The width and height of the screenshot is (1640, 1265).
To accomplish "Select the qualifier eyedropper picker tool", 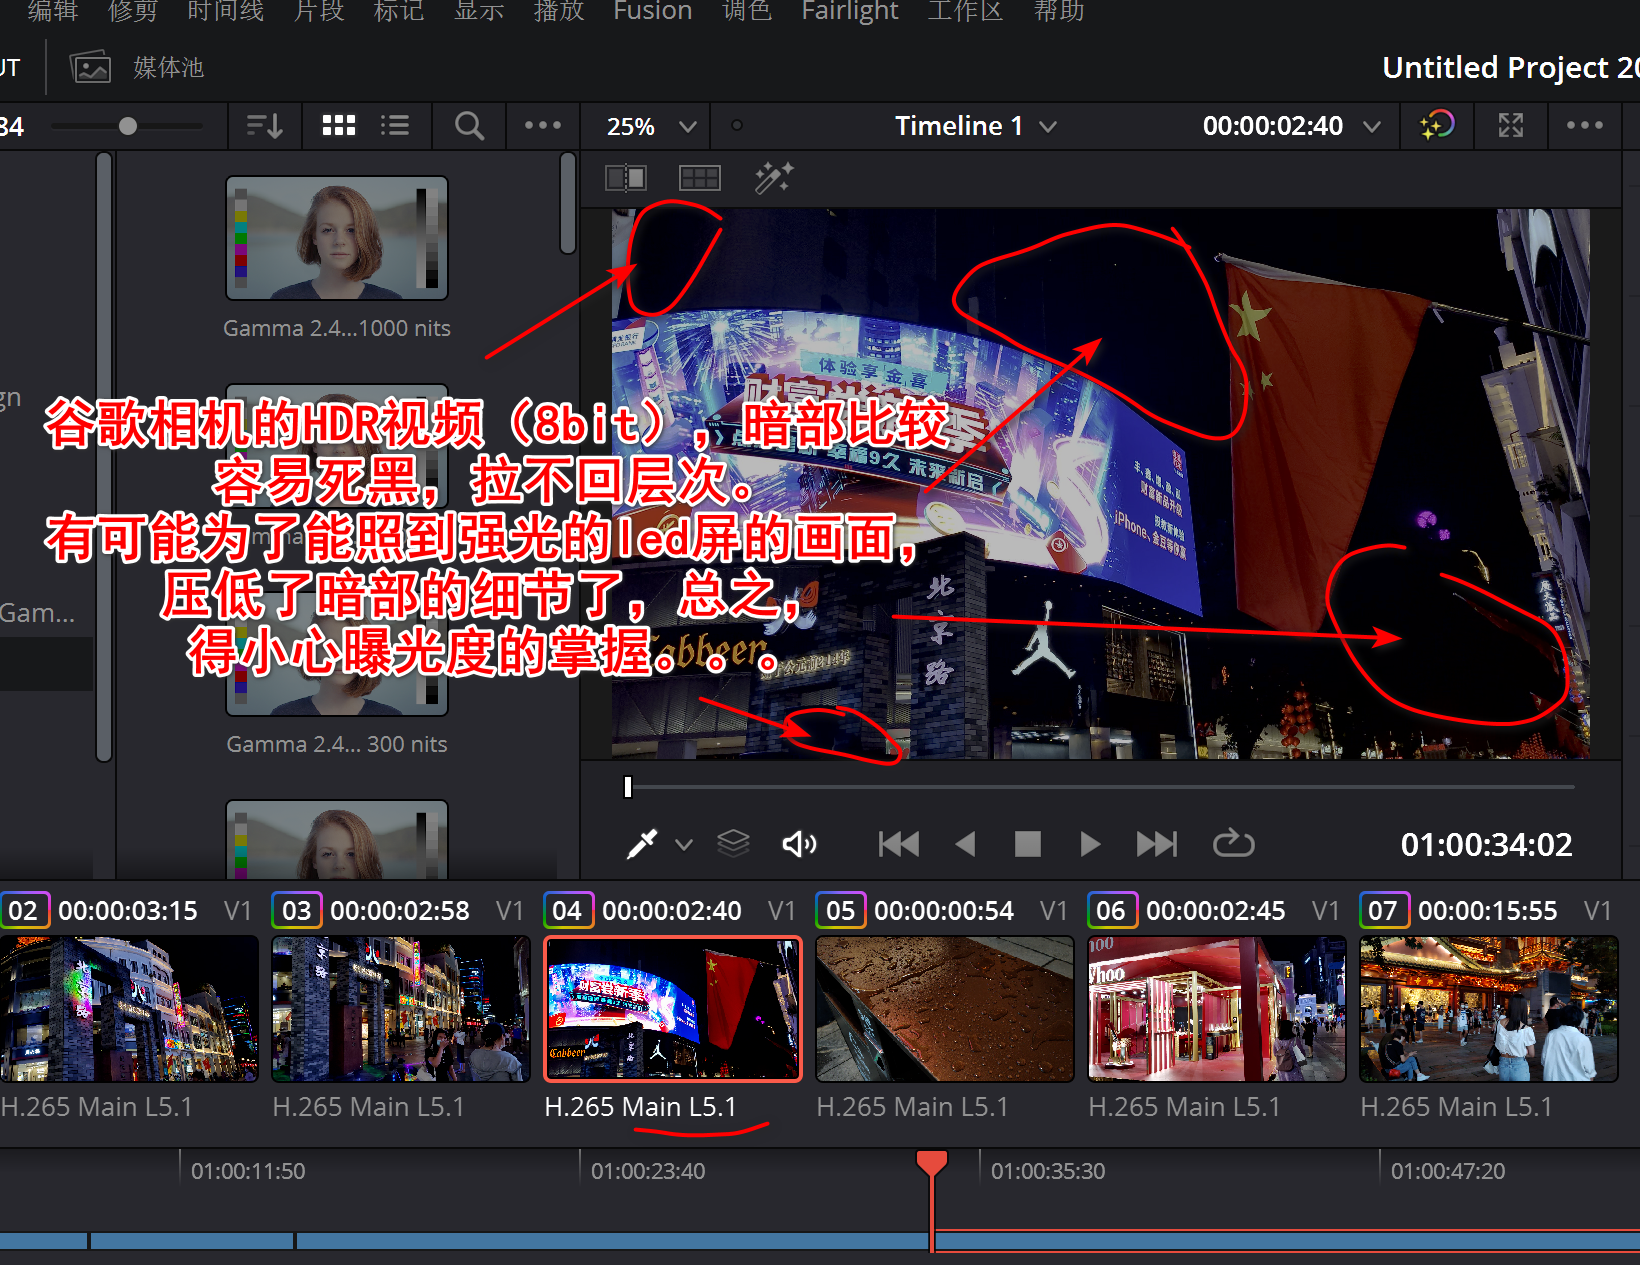I will pyautogui.click(x=642, y=844).
